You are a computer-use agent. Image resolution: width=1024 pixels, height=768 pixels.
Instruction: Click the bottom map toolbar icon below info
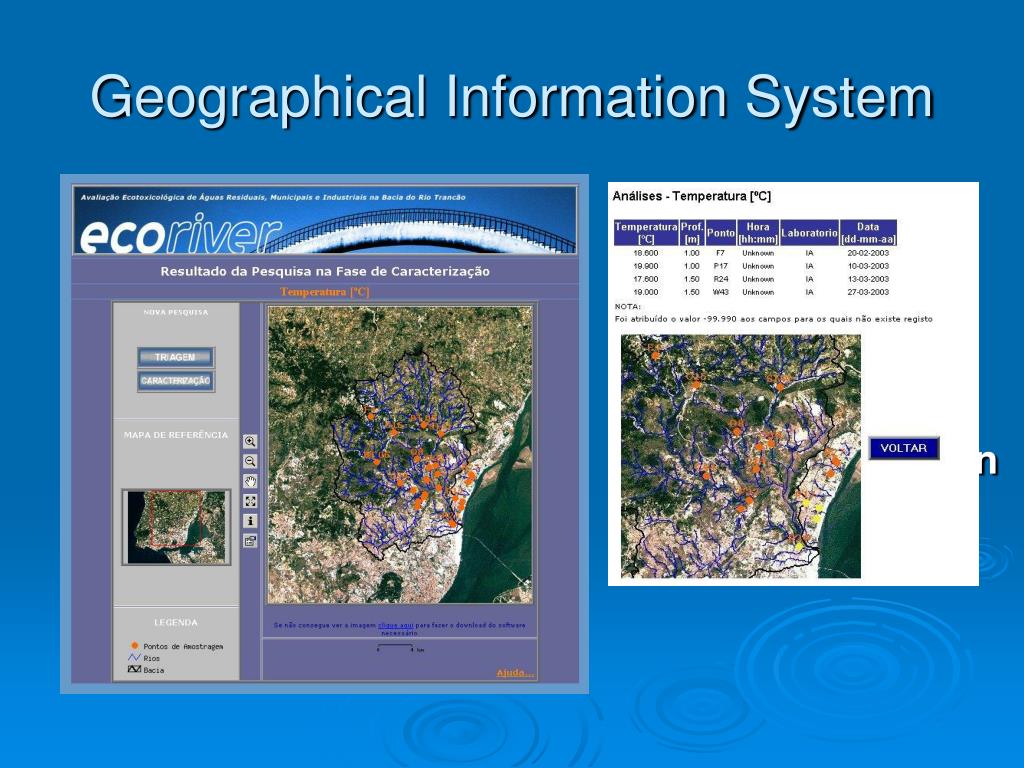pos(250,541)
